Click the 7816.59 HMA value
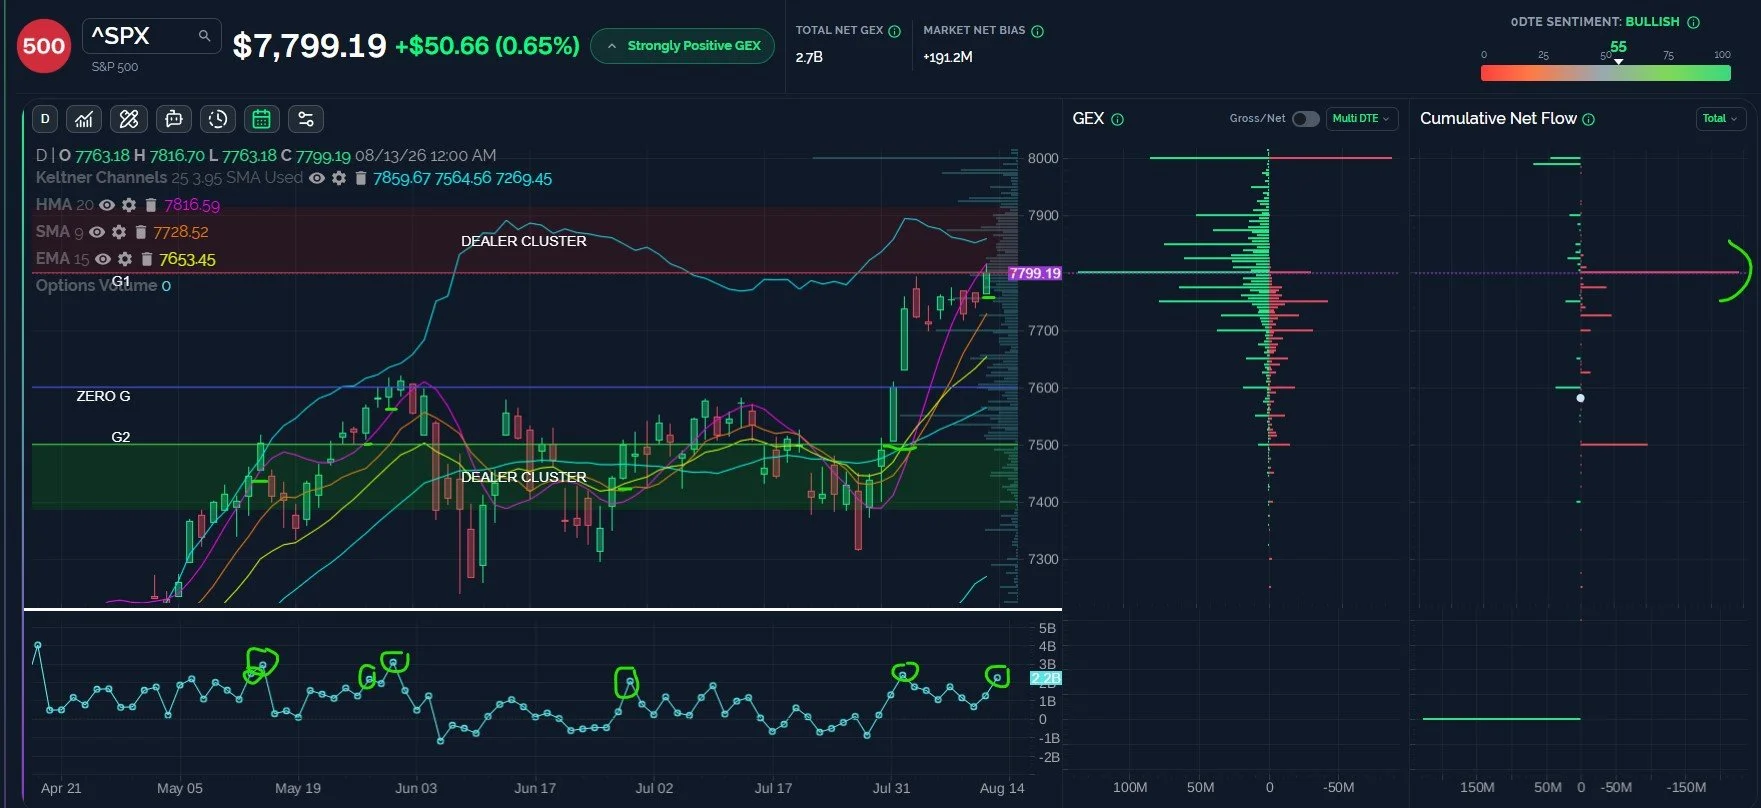1761x808 pixels. [x=192, y=205]
